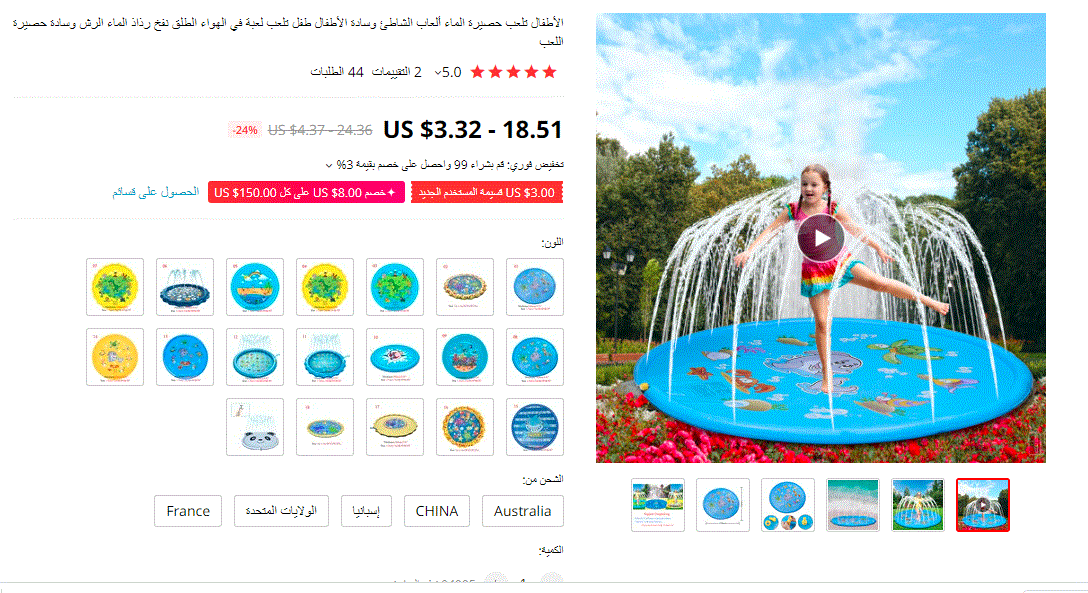Open the mat dimensions thumbnail image
This screenshot has width=1088, height=593.
click(723, 505)
